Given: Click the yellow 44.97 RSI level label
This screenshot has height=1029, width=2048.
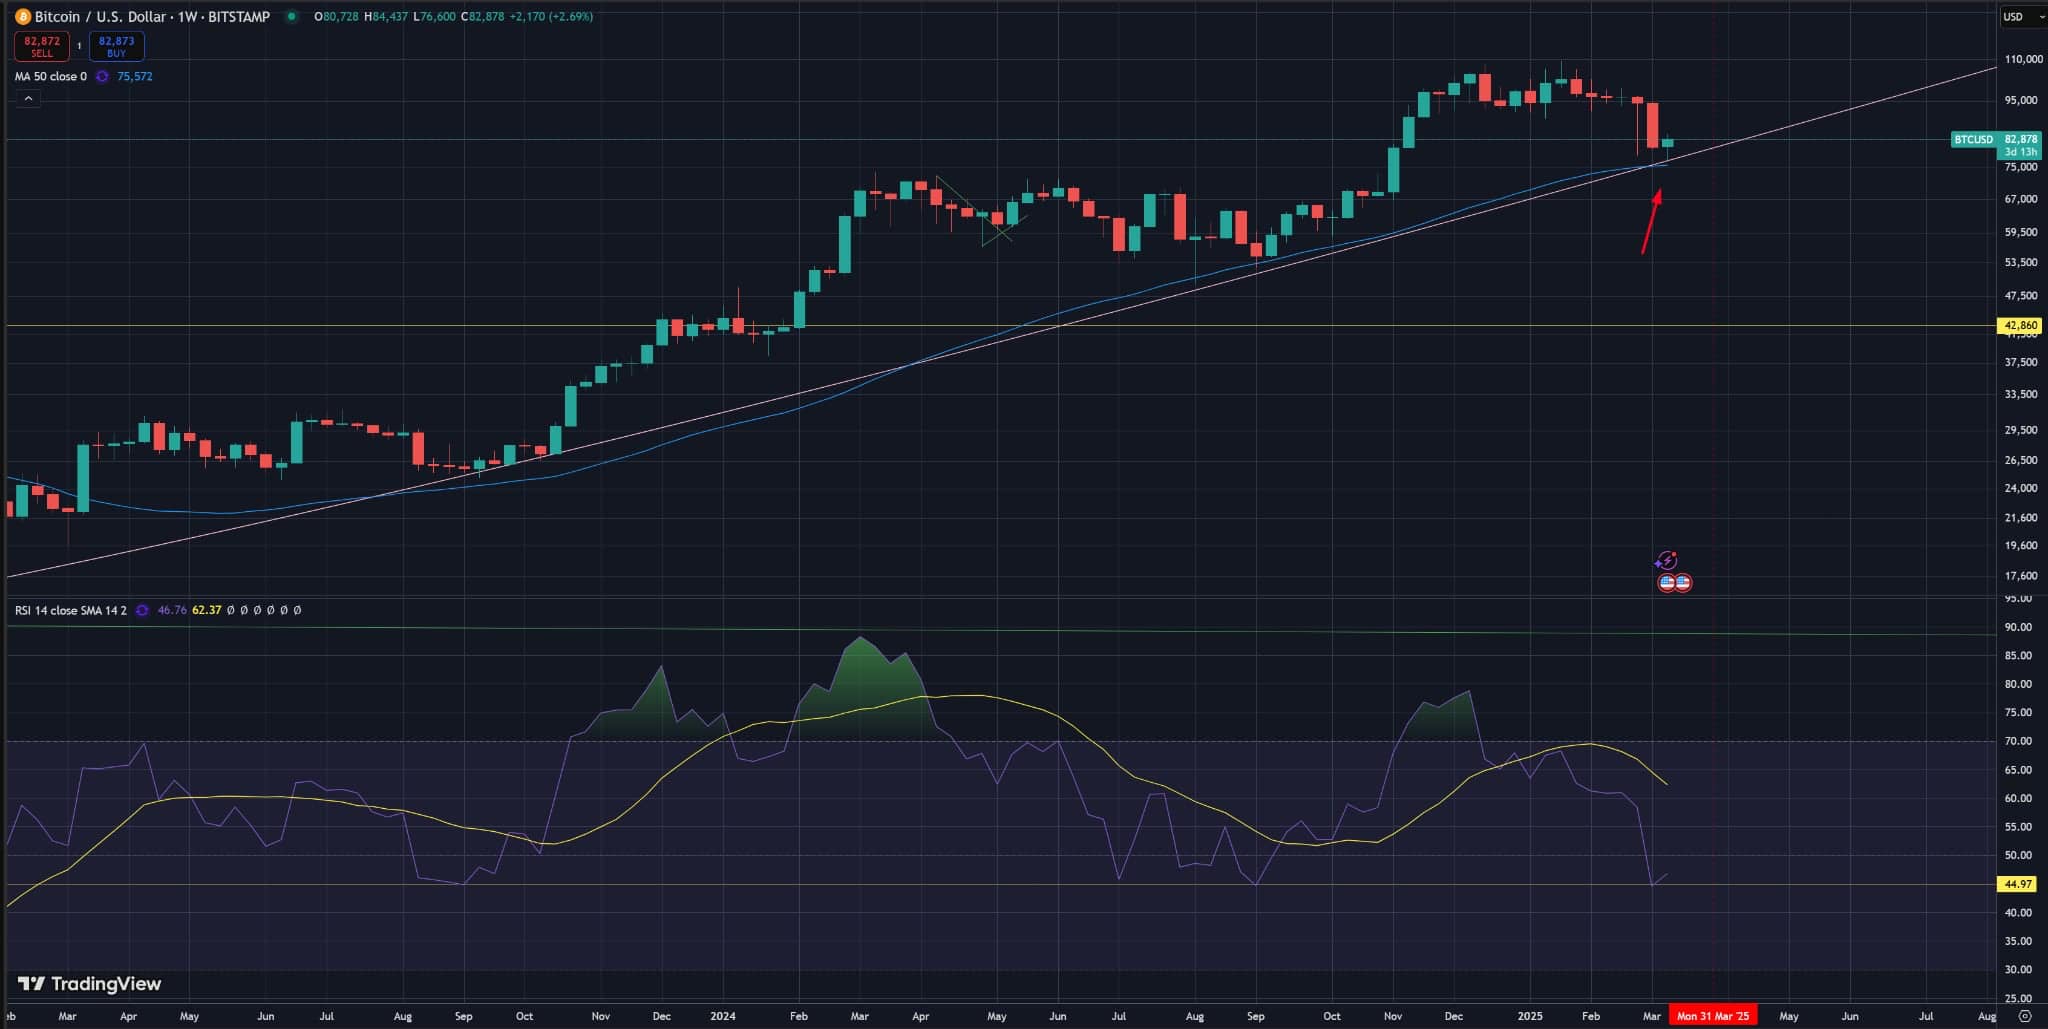Looking at the screenshot, I should (x=2018, y=884).
